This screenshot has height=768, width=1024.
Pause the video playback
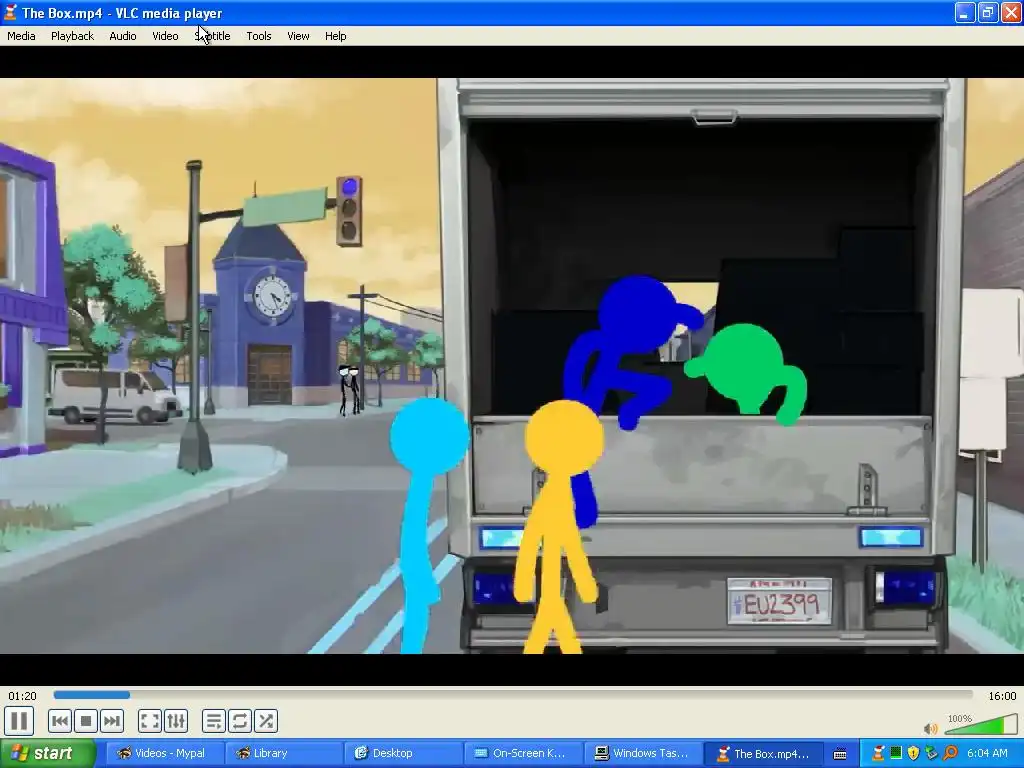tap(19, 721)
